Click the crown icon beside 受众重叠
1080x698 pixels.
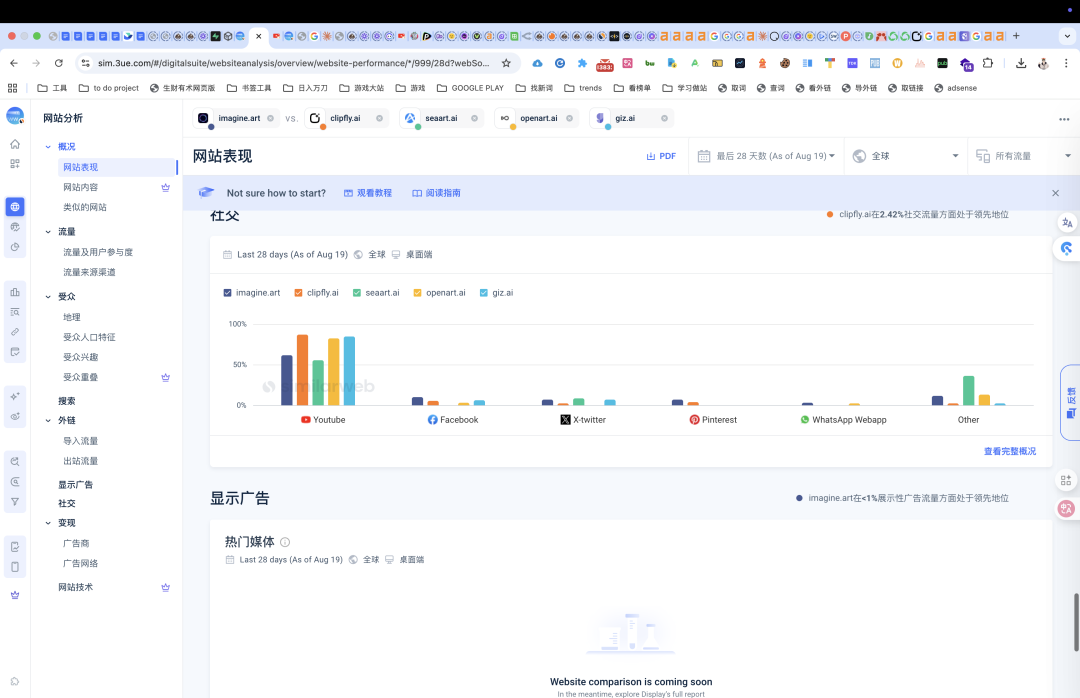(x=165, y=378)
